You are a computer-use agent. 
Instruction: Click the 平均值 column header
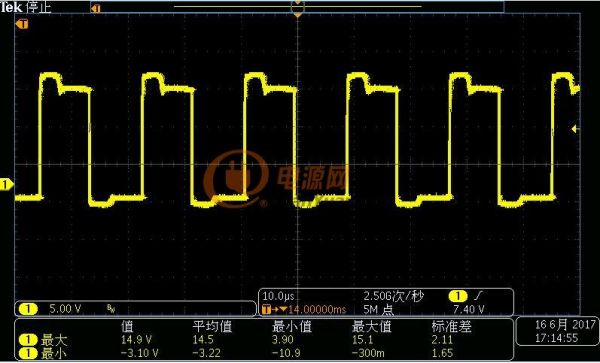212,327
